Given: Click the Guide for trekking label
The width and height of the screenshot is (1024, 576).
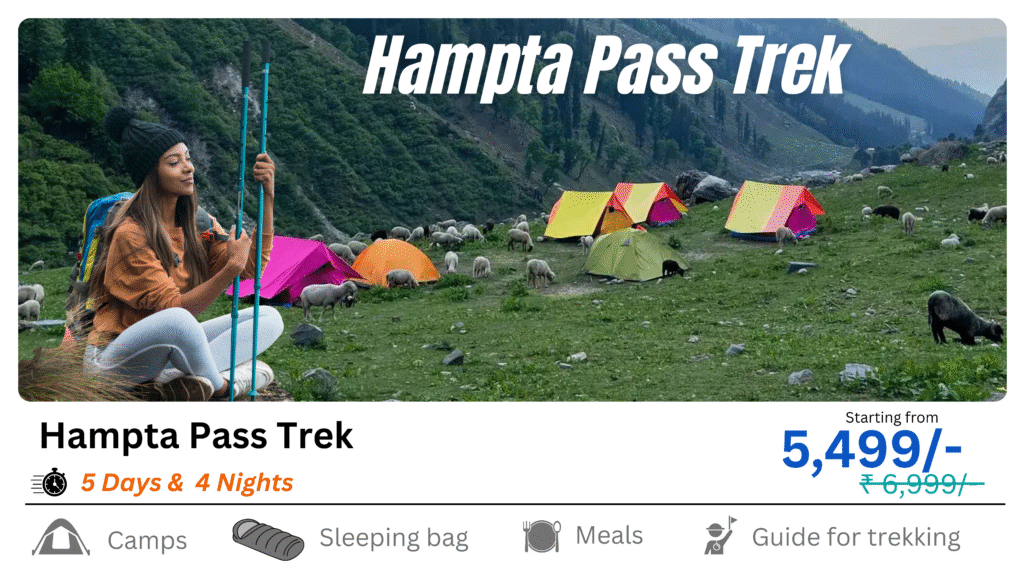Looking at the screenshot, I should click(x=856, y=537).
